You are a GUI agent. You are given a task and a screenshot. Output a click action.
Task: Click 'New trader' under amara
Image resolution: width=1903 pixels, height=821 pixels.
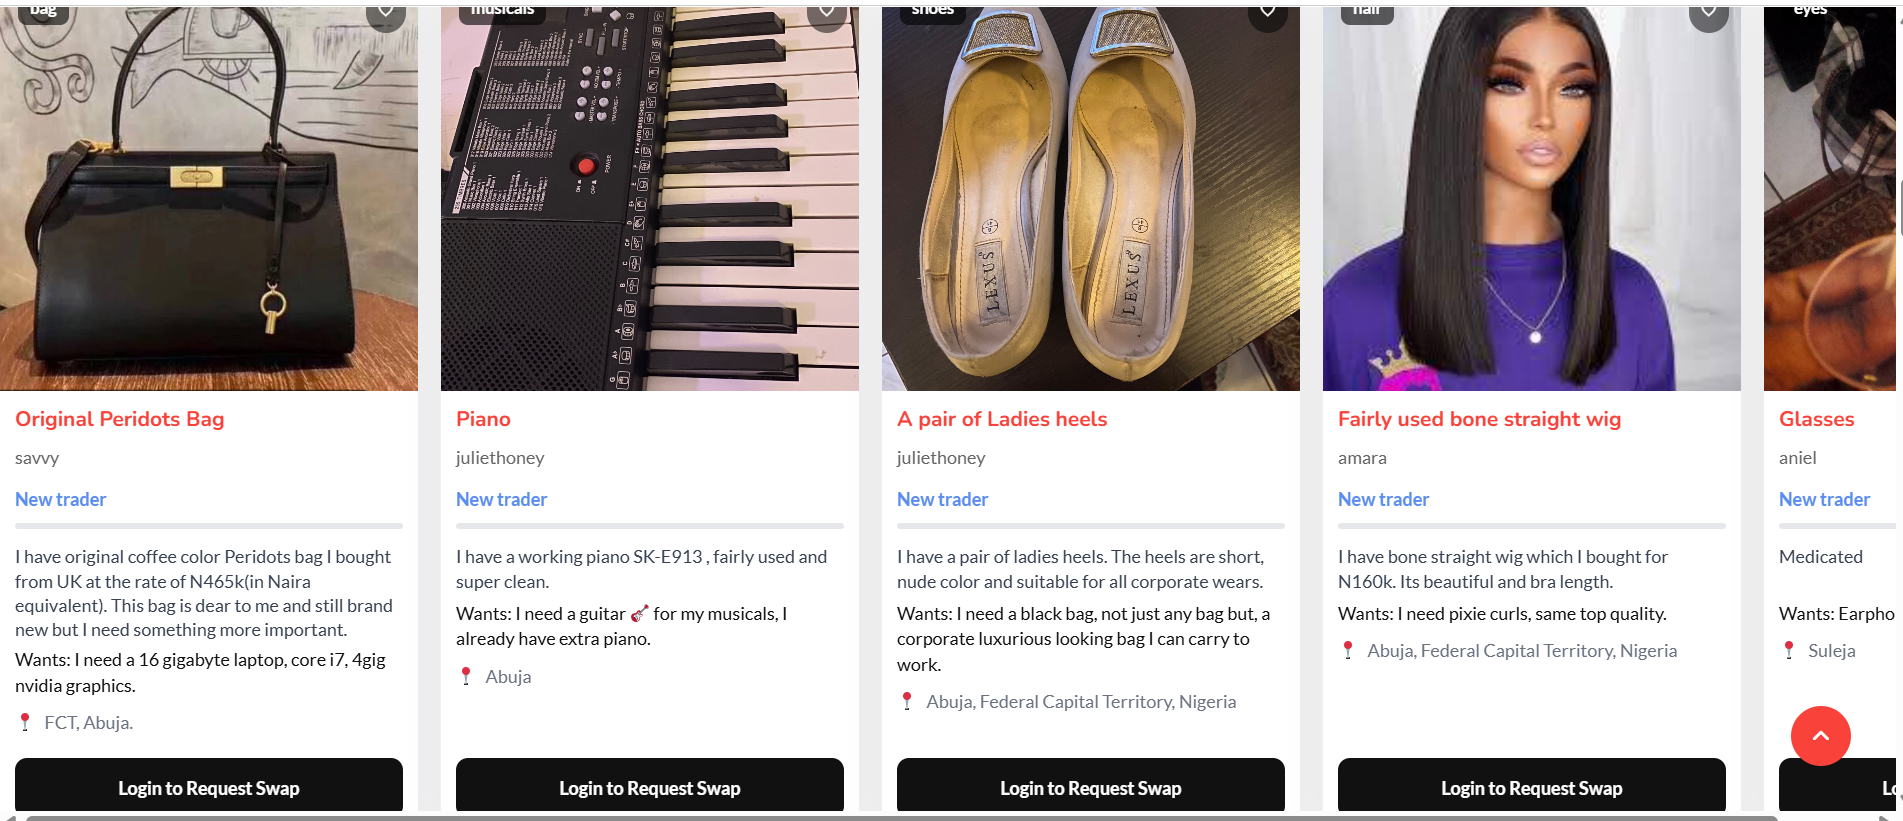click(x=1383, y=499)
